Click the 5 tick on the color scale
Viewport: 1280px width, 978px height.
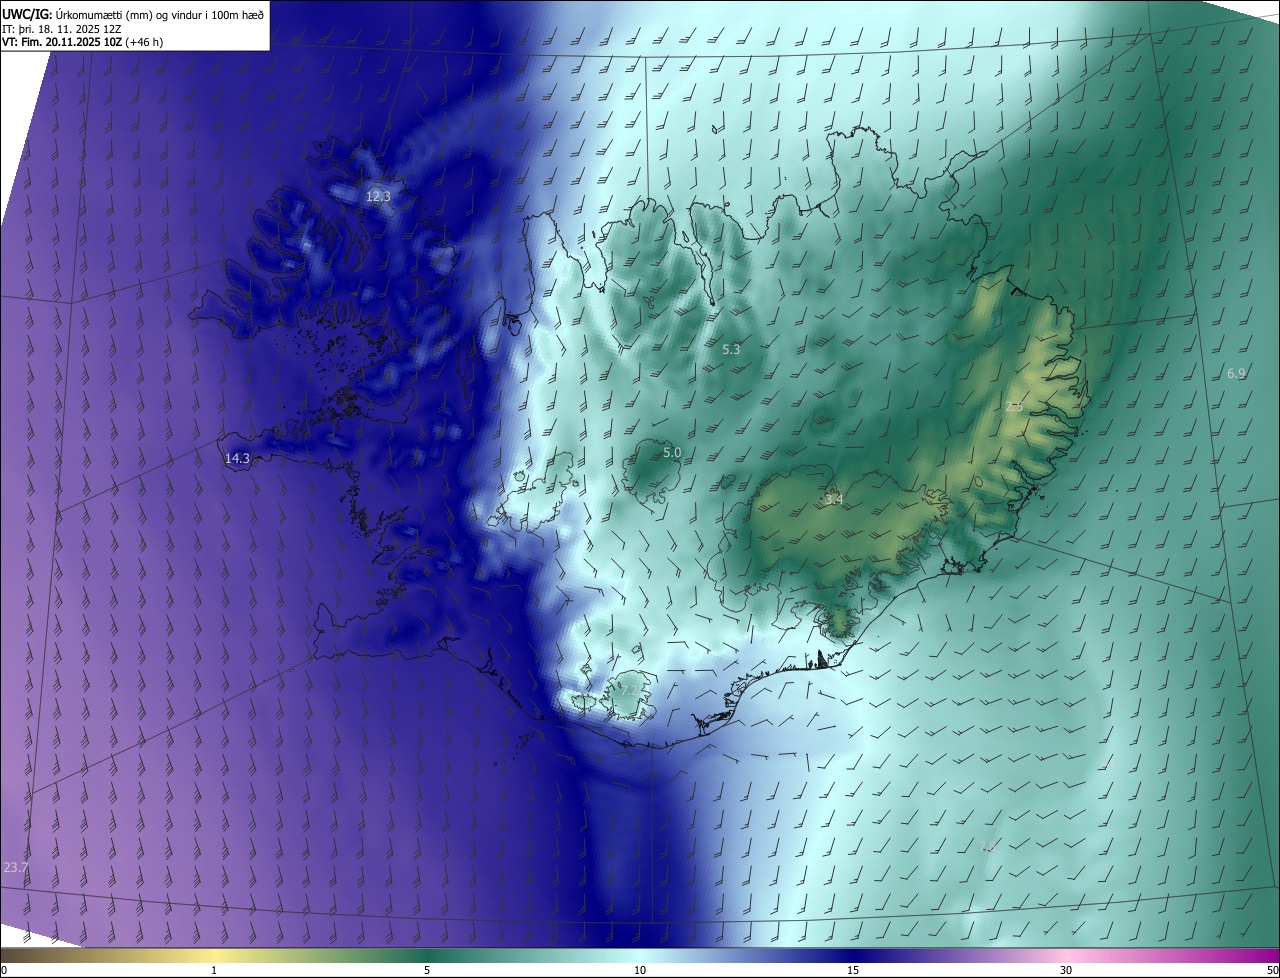coord(427,970)
